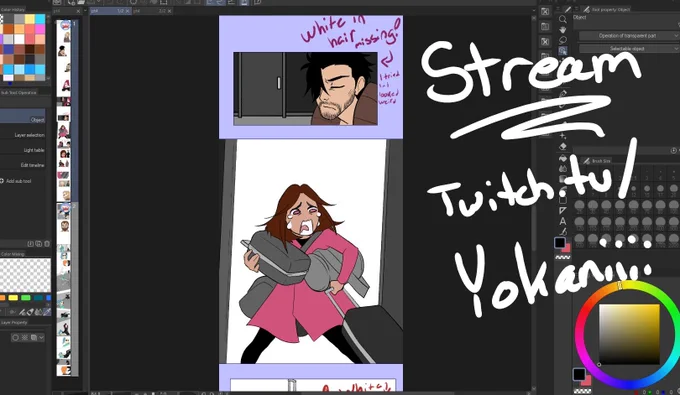This screenshot has height=395, width=680.
Task: Select the Operation object tool
Action: 562,50
